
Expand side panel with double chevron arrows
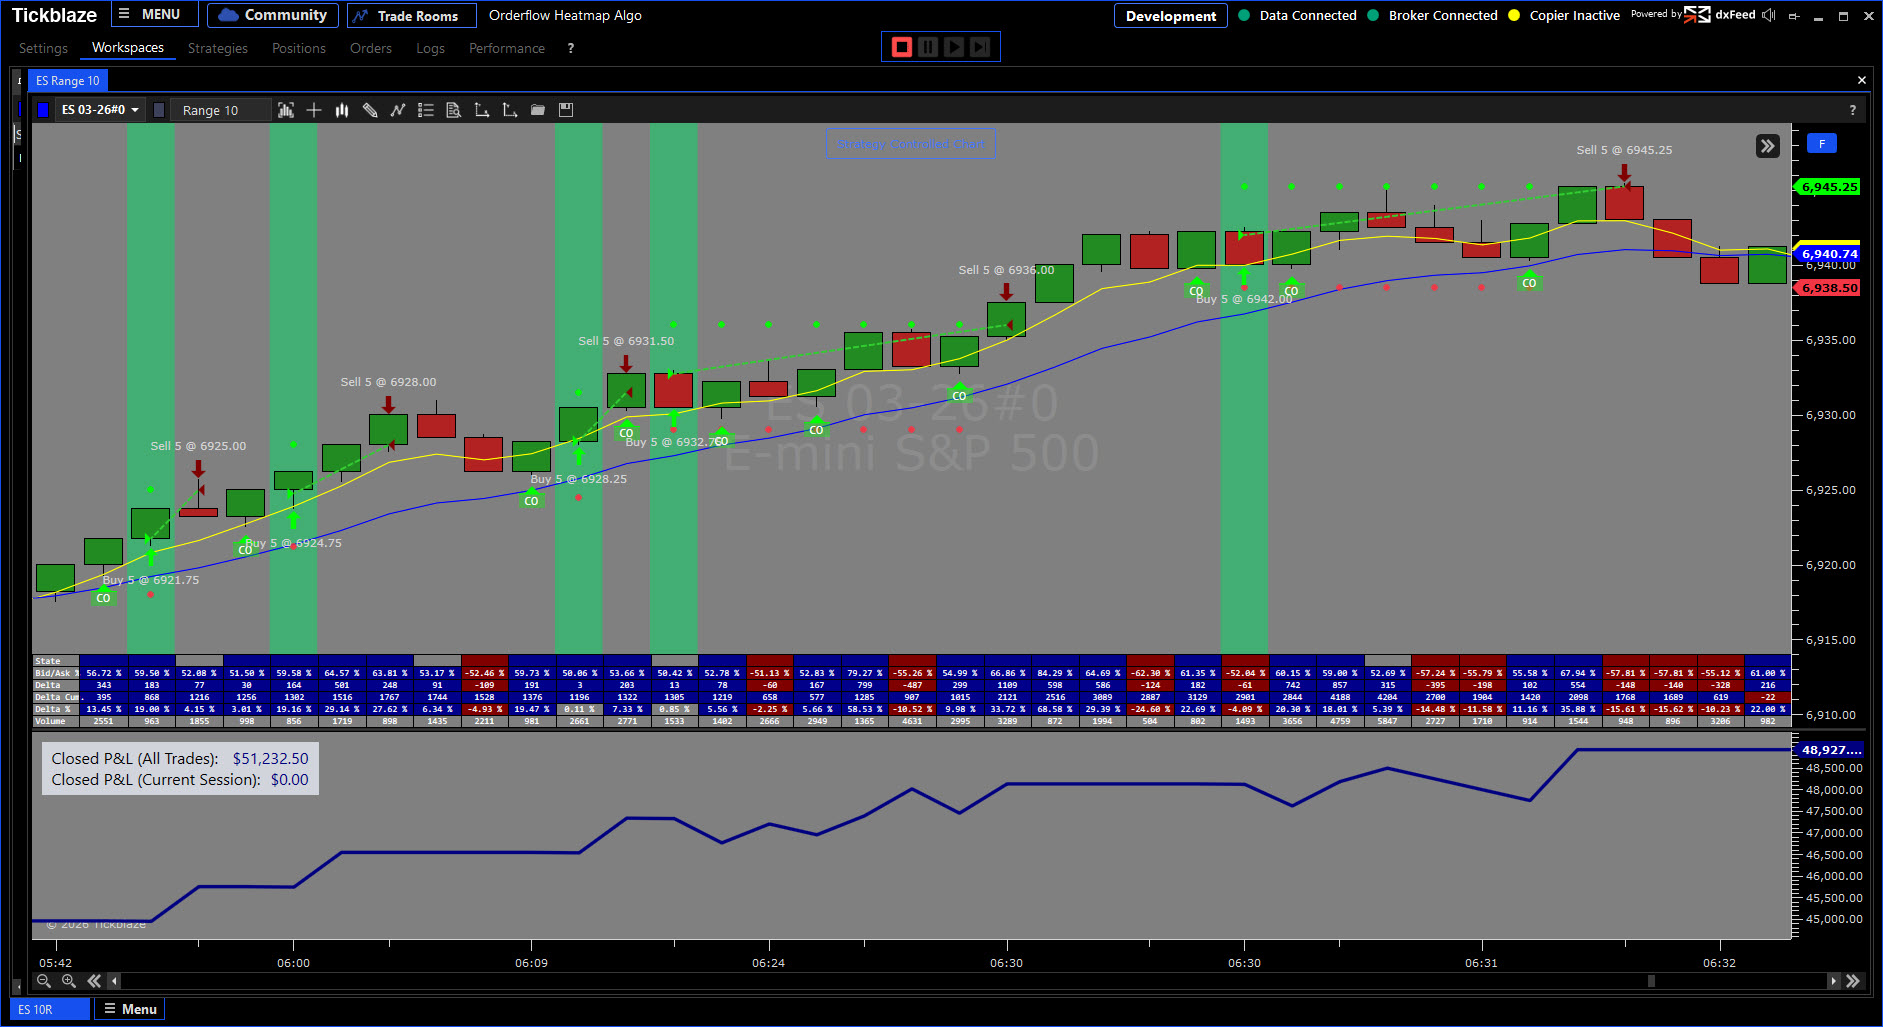[x=1767, y=146]
